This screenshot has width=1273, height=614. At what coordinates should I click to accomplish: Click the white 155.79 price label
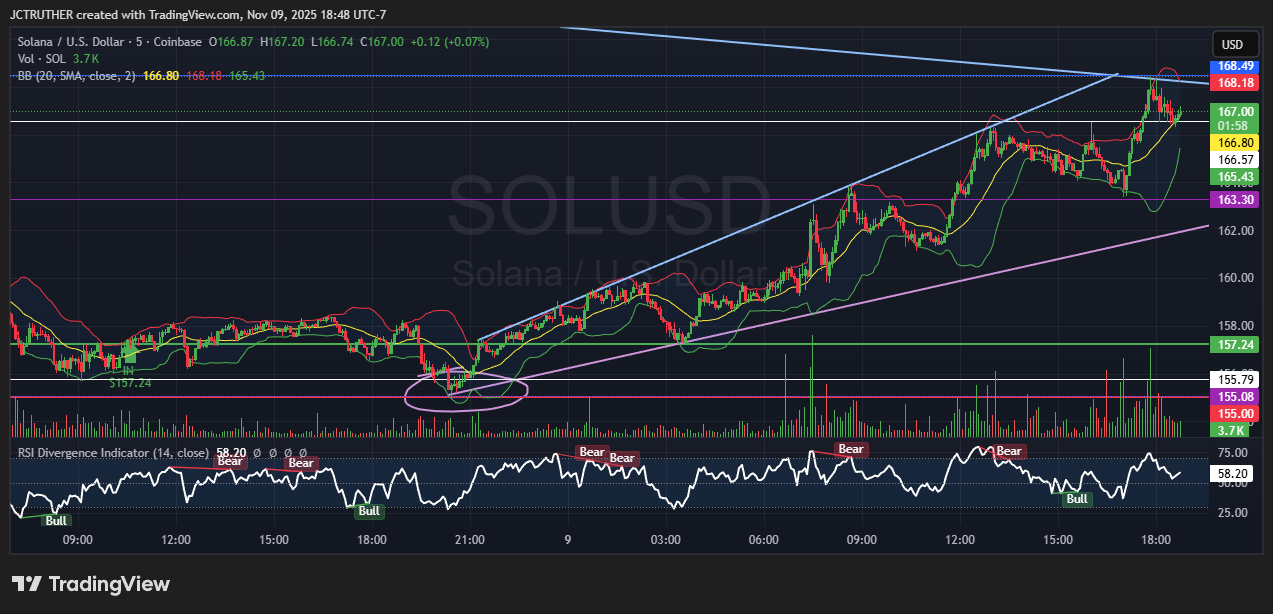pyautogui.click(x=1233, y=379)
